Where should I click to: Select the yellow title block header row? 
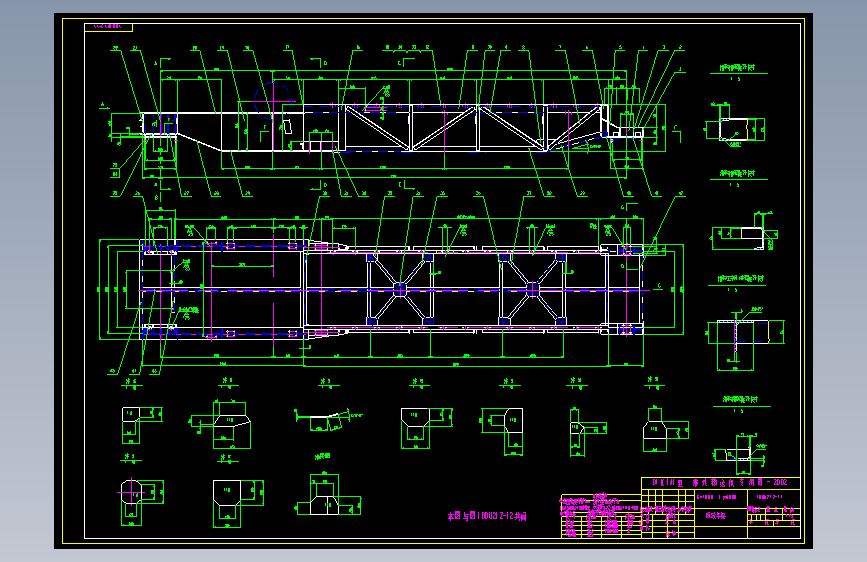coord(720,483)
